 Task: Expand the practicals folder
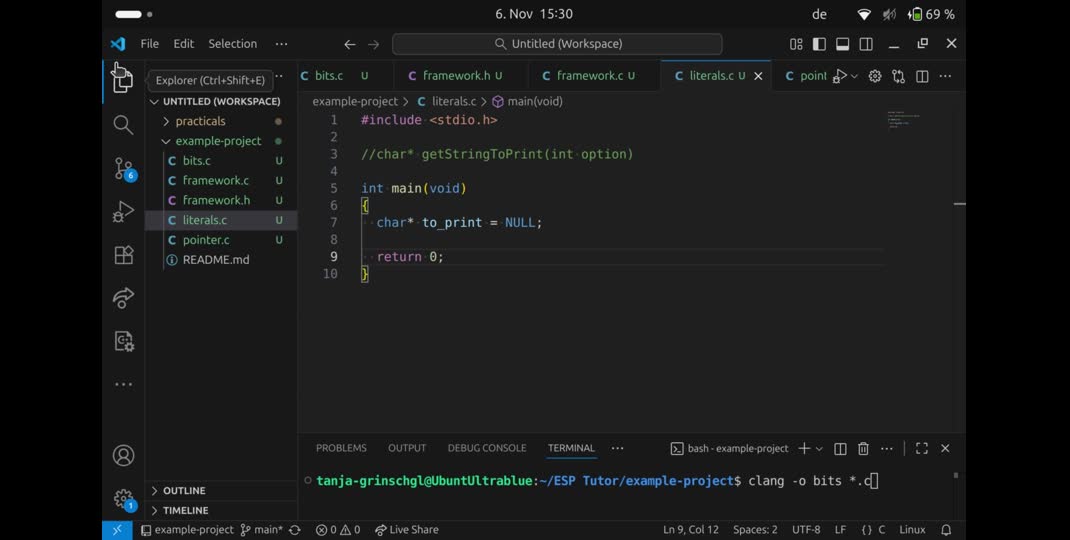pyautogui.click(x=200, y=121)
